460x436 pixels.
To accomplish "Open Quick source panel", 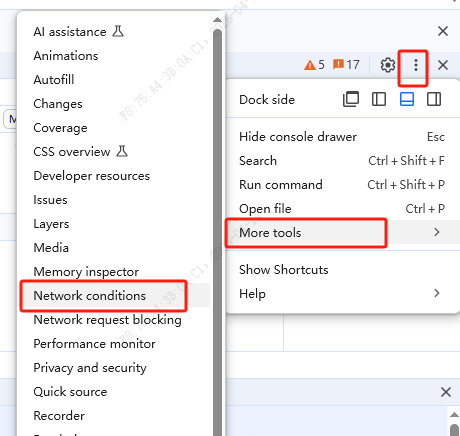I will click(x=114, y=392).
